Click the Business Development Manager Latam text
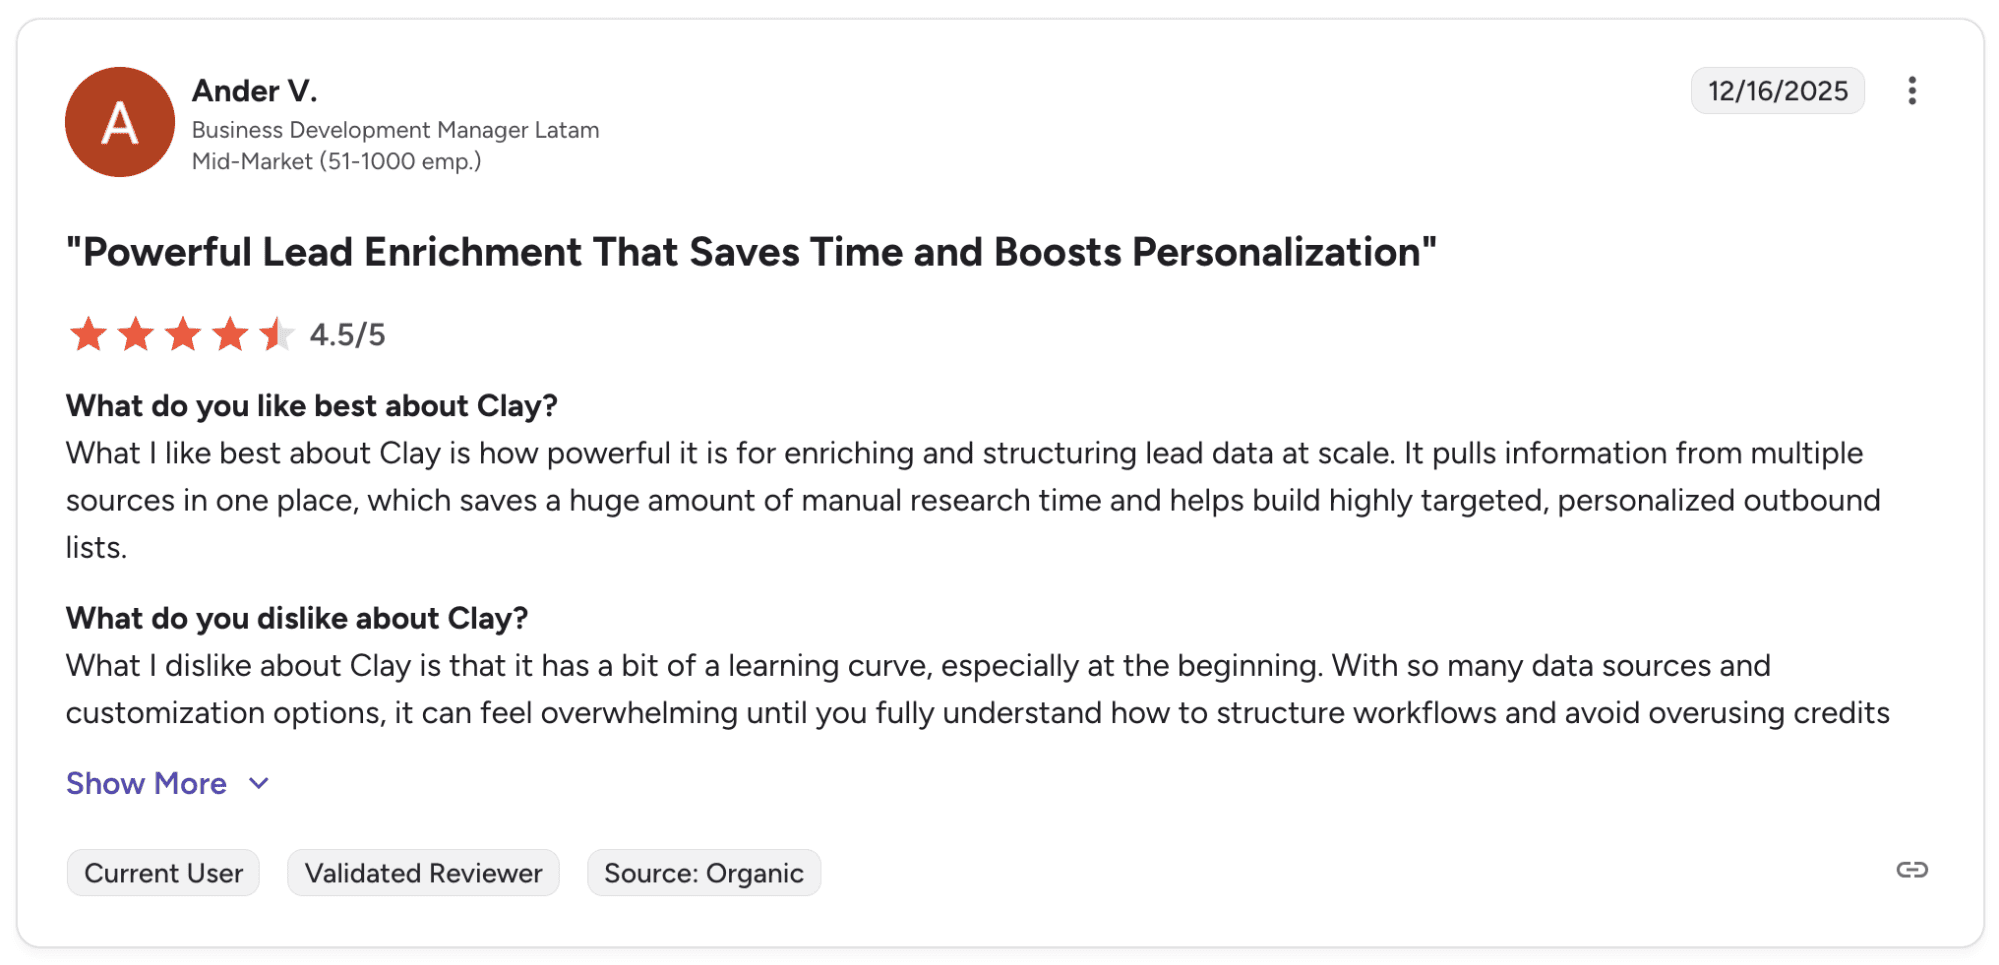The width and height of the screenshot is (1999, 965). tap(395, 130)
